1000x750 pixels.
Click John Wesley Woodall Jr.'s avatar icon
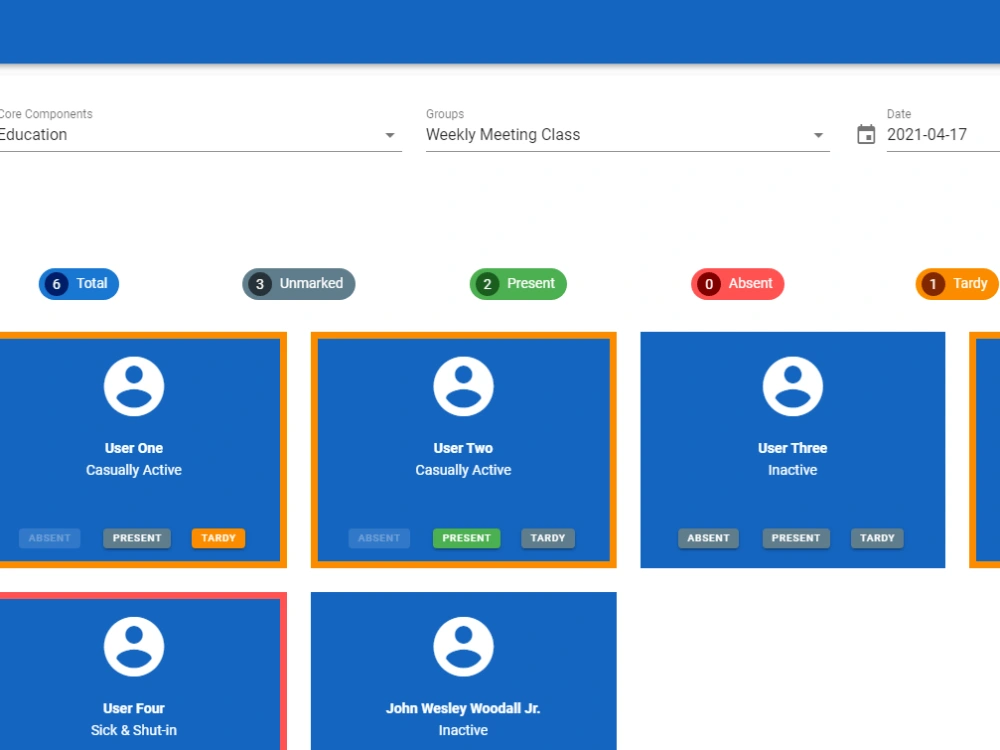463,645
